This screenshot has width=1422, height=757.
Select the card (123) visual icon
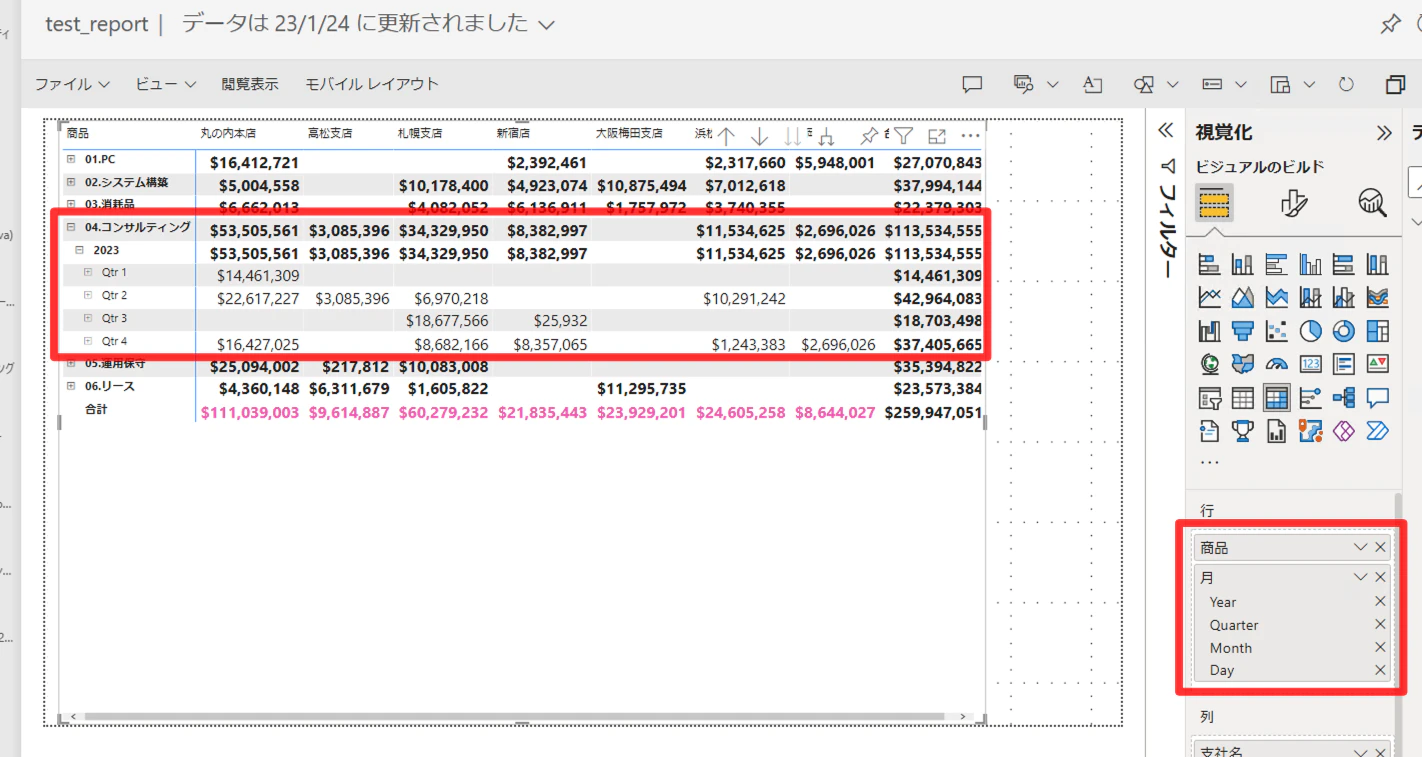(x=1311, y=363)
